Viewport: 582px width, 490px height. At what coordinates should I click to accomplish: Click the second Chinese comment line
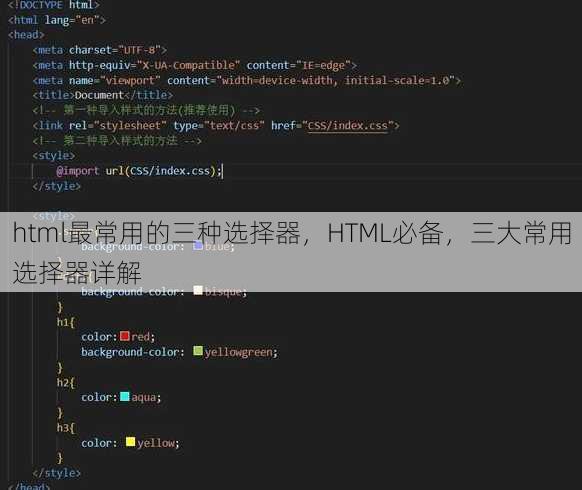coord(117,141)
